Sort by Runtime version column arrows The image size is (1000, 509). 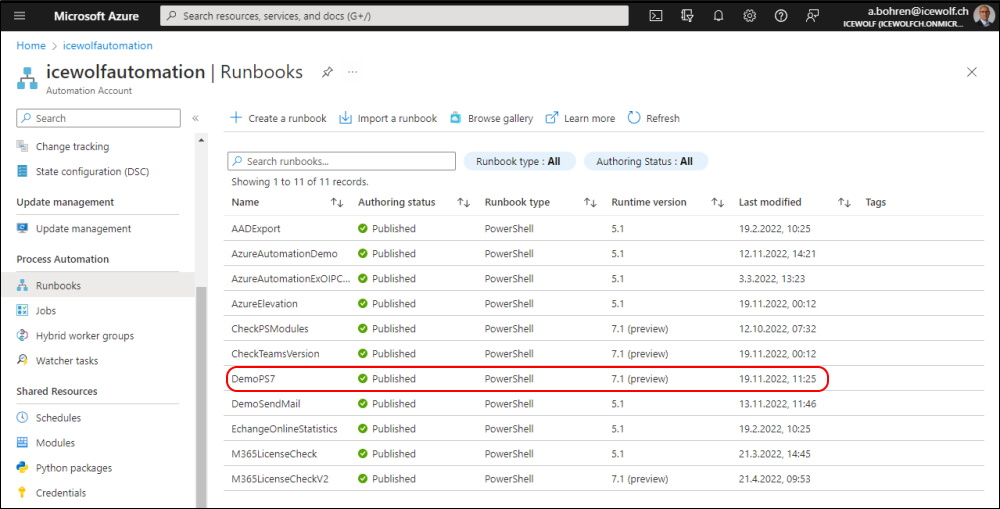point(717,203)
